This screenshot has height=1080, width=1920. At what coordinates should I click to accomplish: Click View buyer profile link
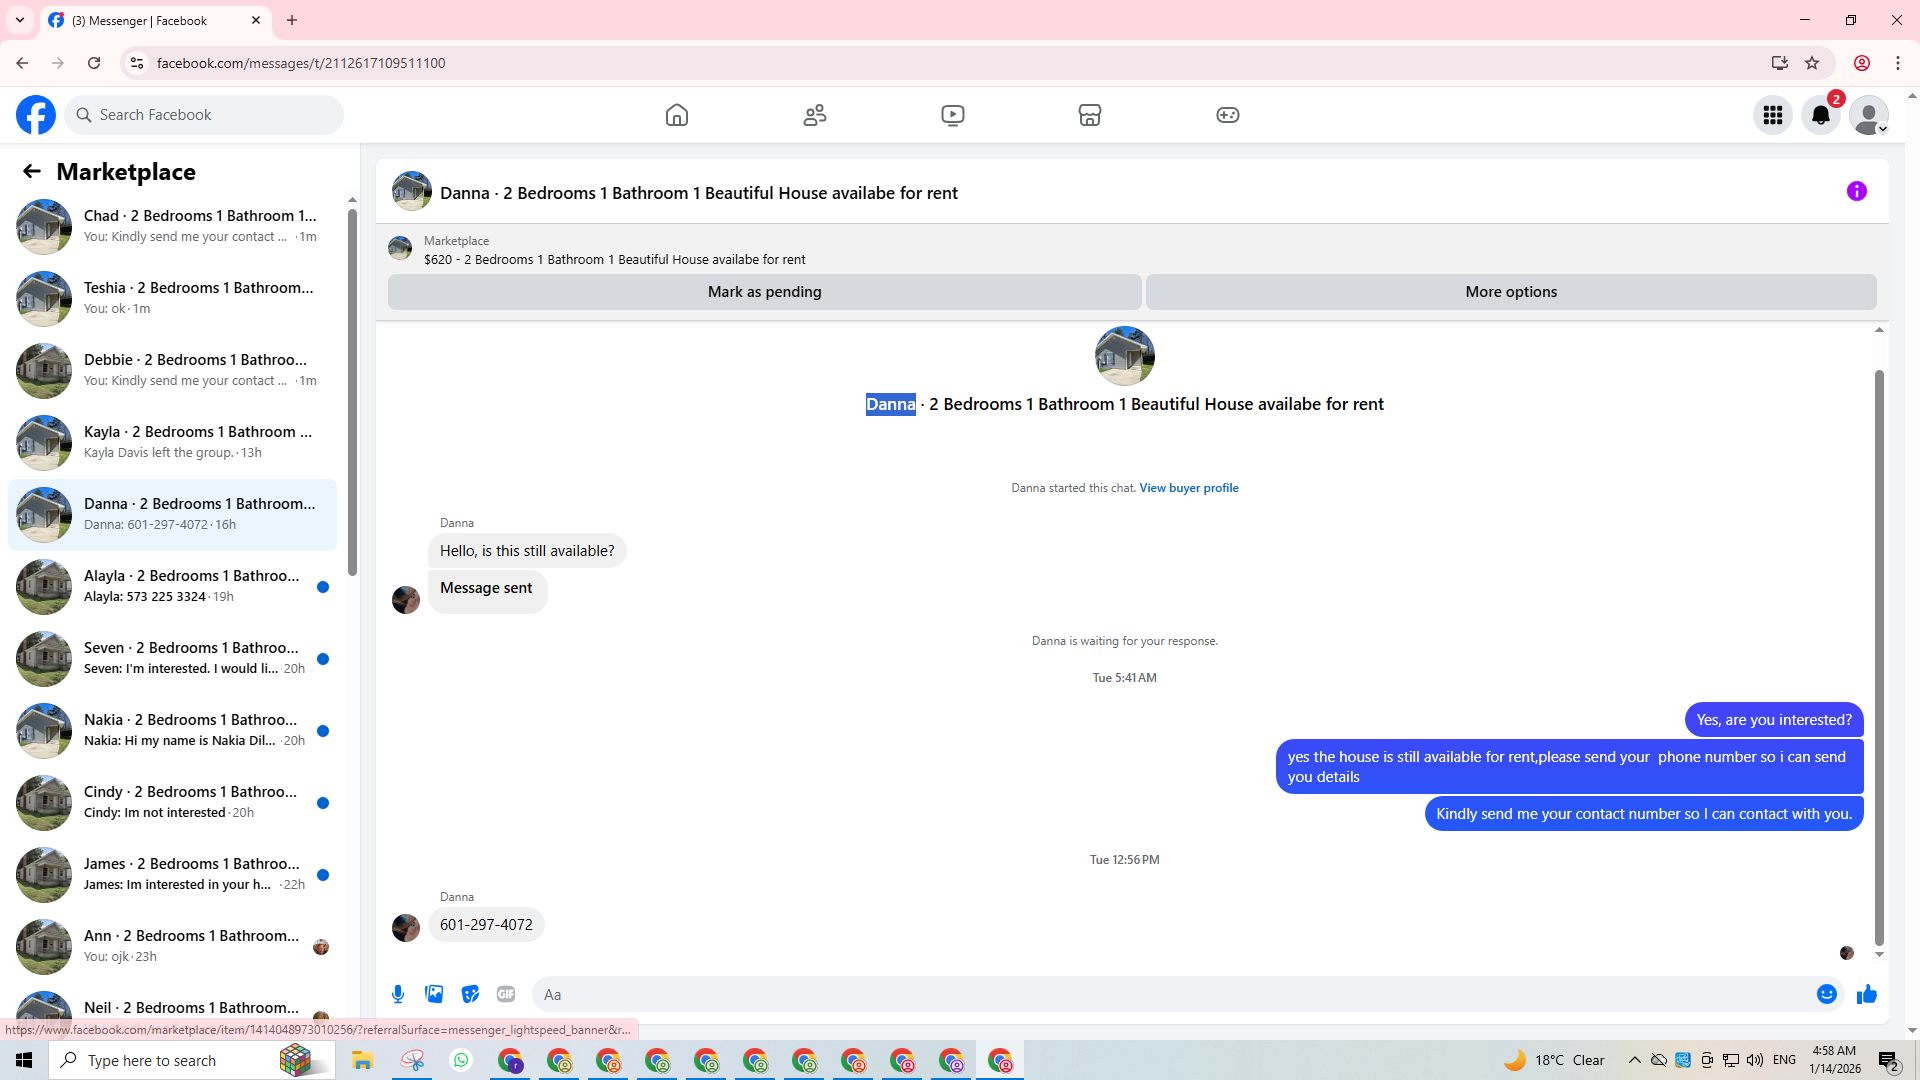(x=1189, y=488)
